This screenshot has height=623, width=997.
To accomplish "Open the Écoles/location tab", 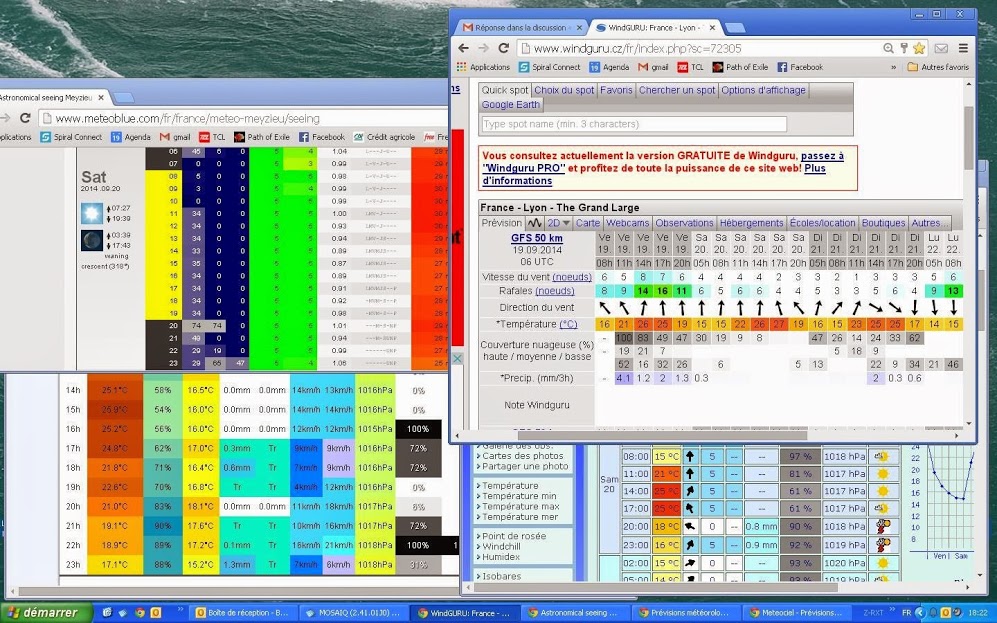I will pyautogui.click(x=822, y=223).
